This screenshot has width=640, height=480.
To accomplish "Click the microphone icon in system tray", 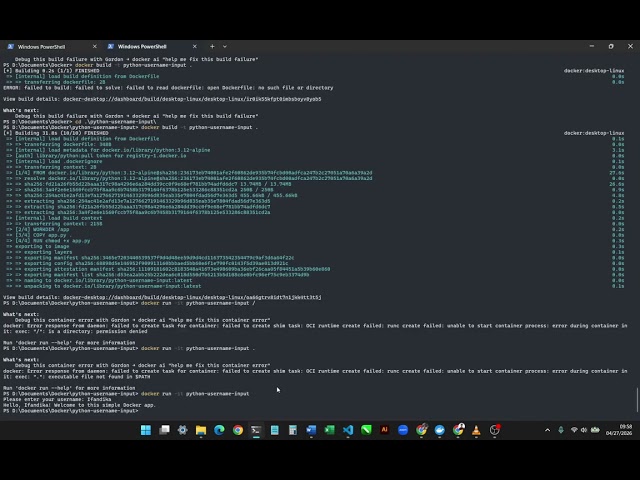I will [x=561, y=430].
